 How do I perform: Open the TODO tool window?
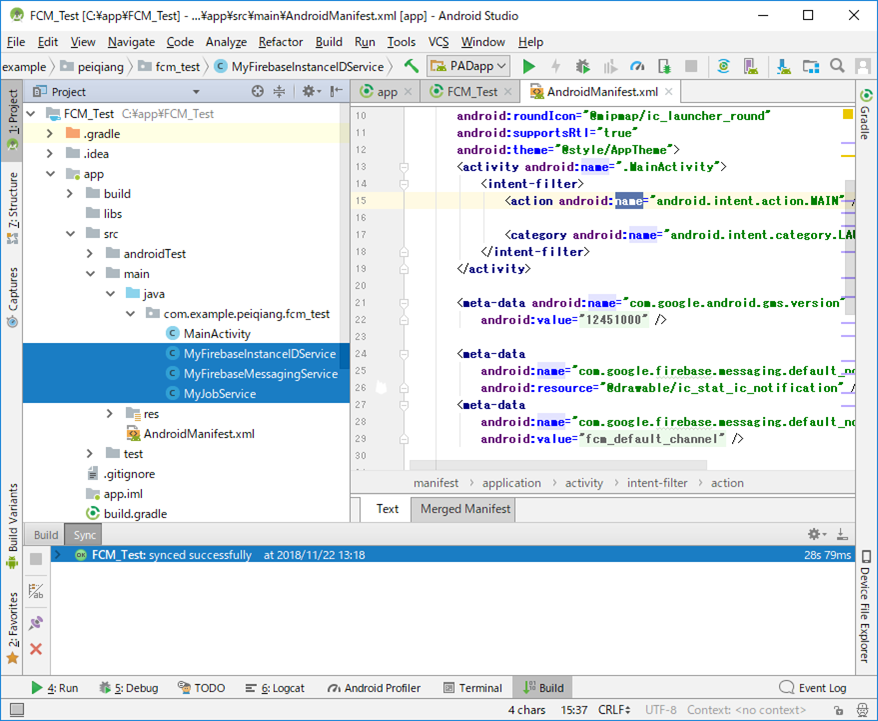pyautogui.click(x=202, y=688)
